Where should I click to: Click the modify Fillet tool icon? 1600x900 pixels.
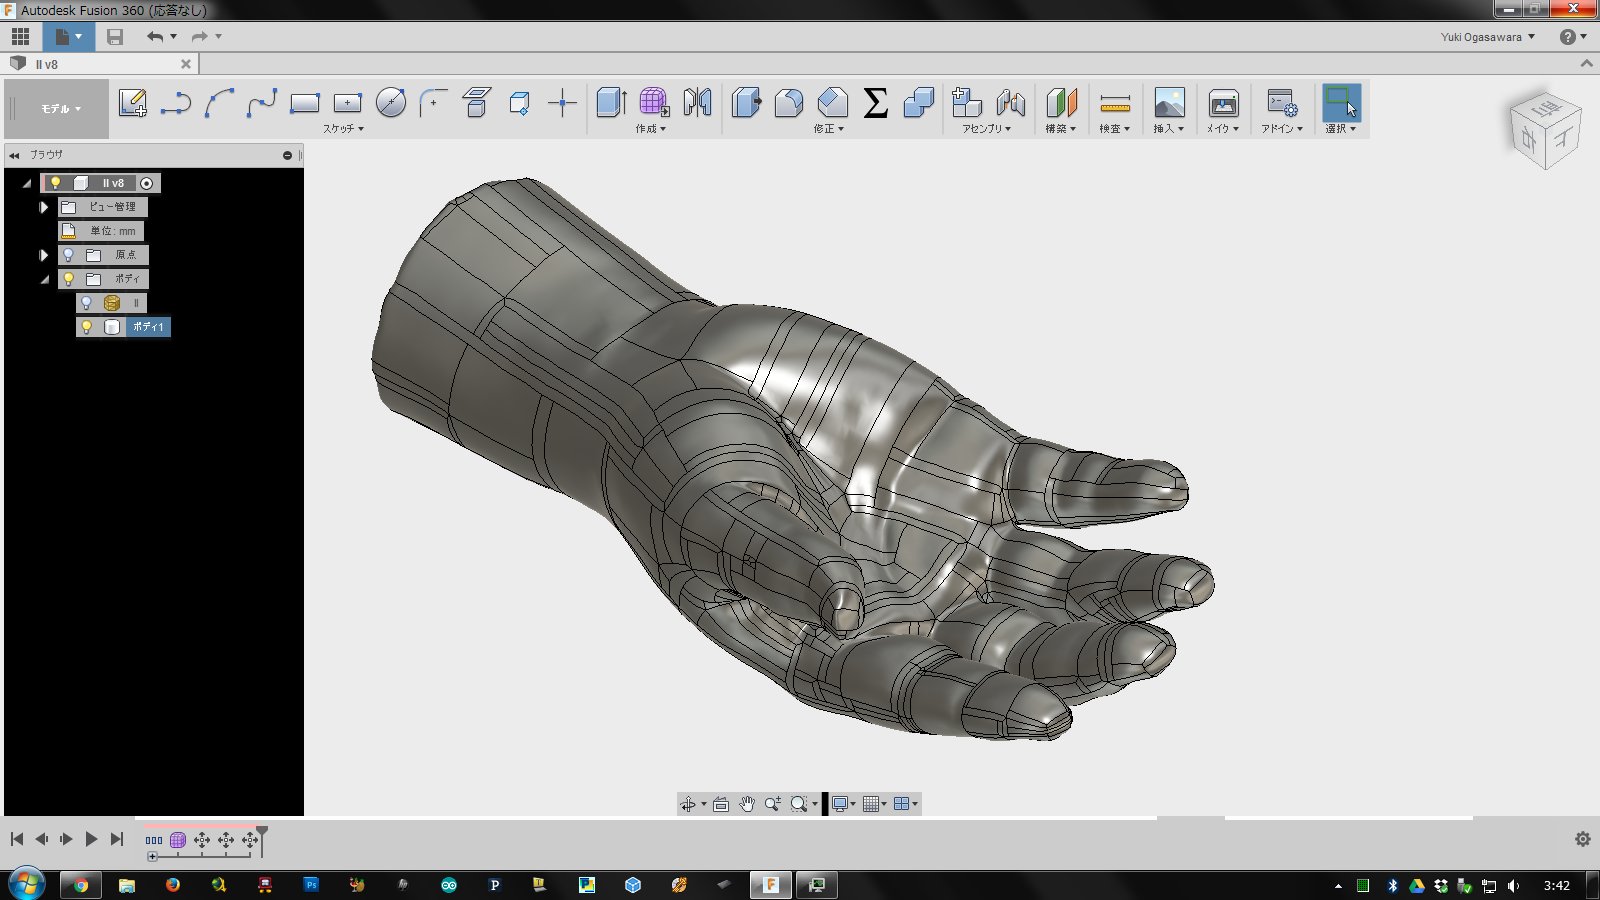(789, 102)
